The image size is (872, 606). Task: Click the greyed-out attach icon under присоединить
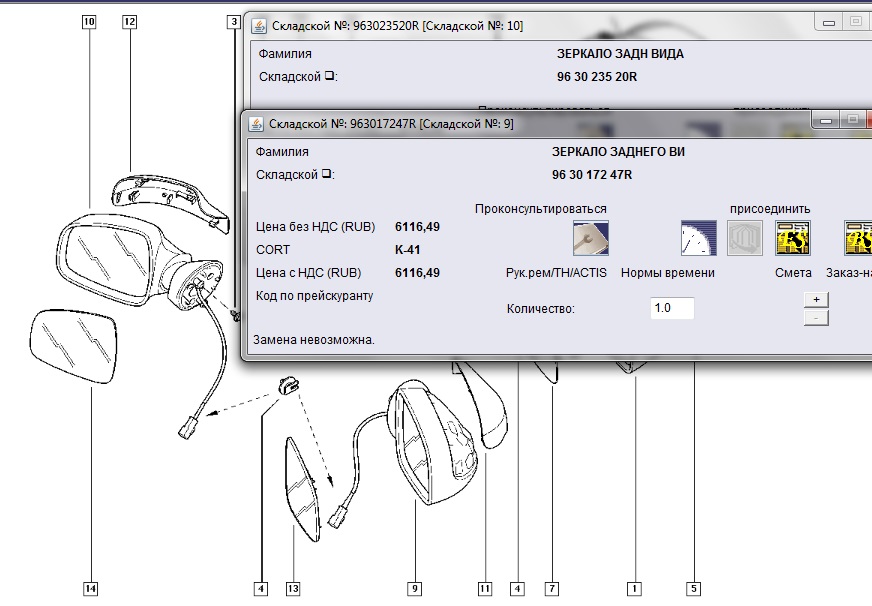click(x=744, y=238)
